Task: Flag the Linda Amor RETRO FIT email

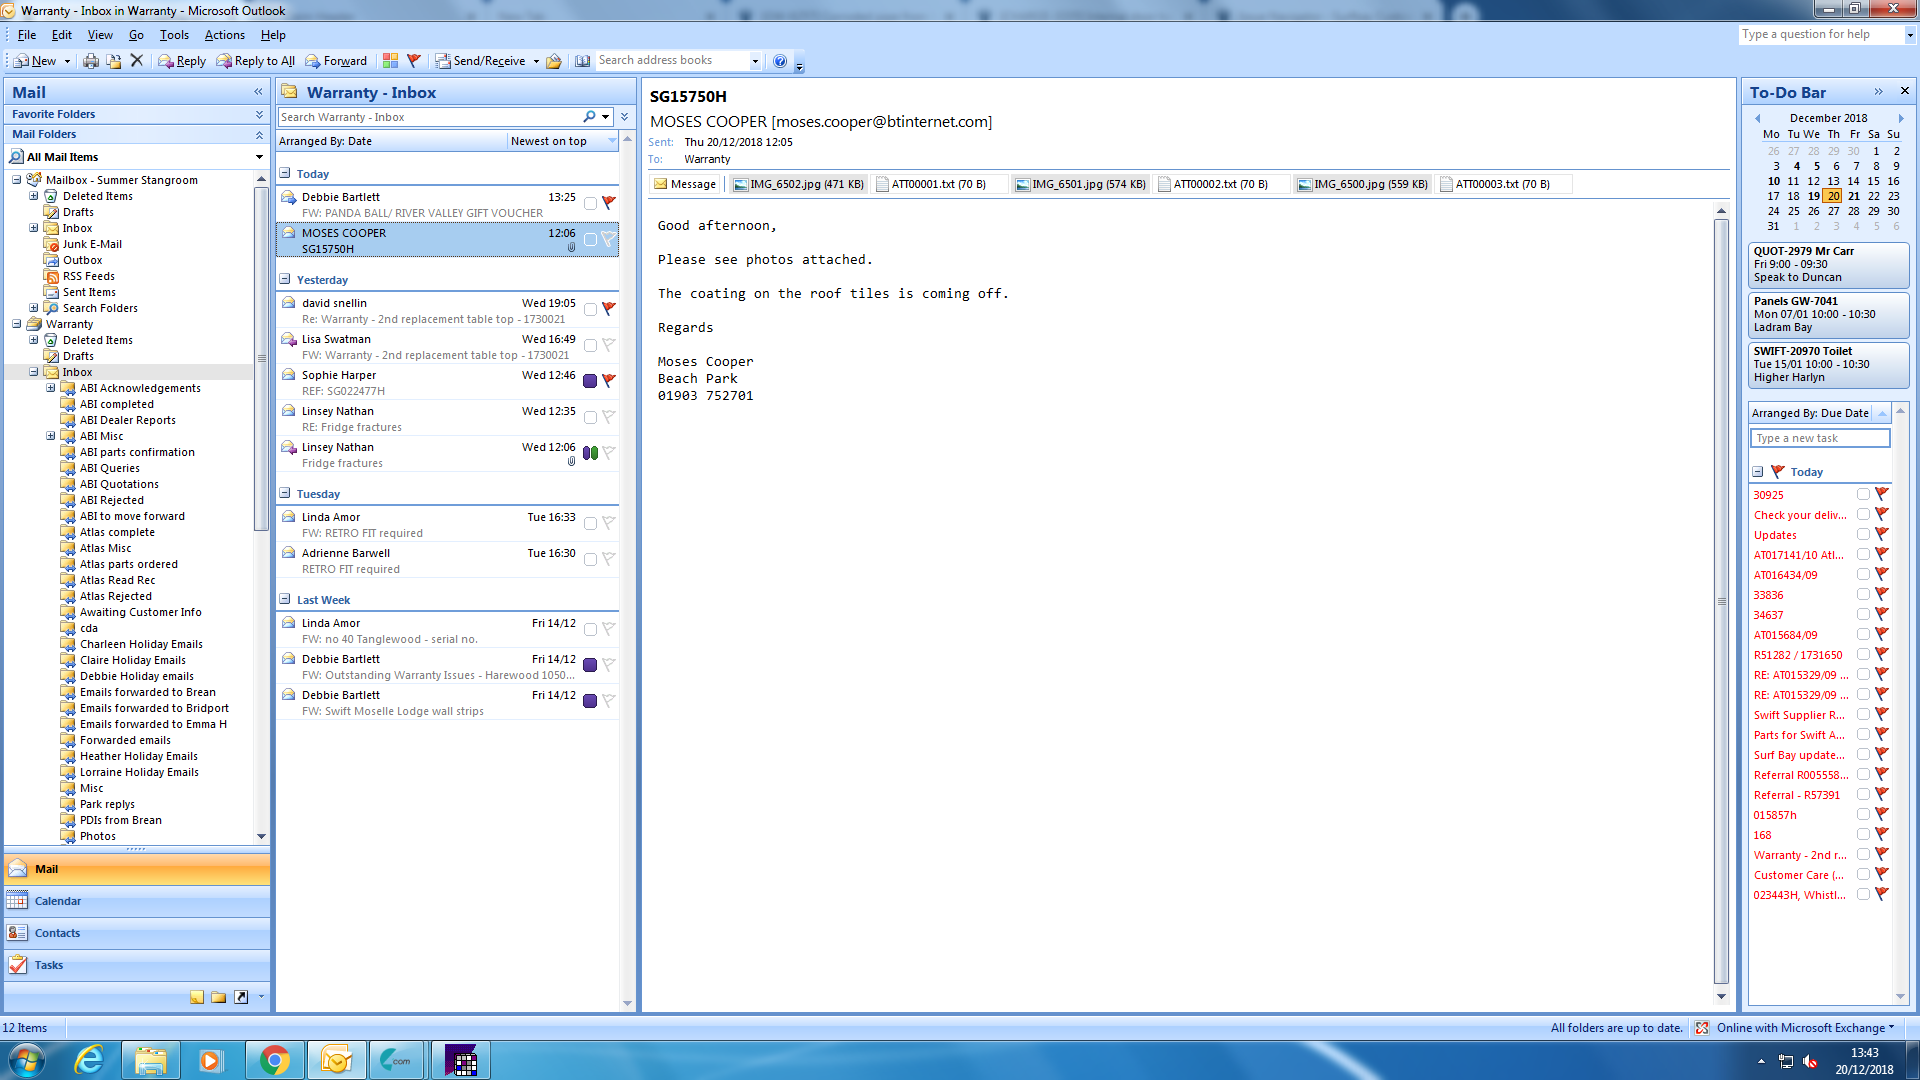Action: 608,523
